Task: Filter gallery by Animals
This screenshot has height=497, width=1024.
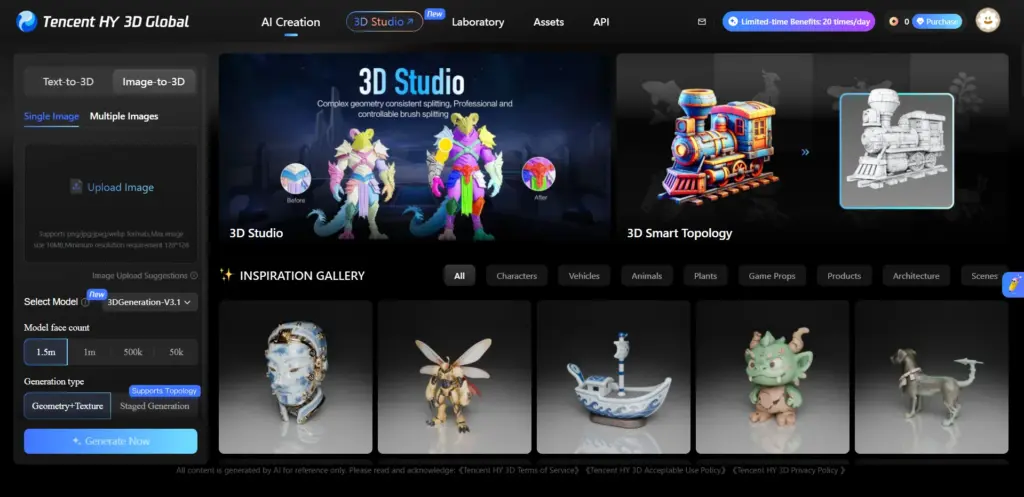Action: [647, 276]
